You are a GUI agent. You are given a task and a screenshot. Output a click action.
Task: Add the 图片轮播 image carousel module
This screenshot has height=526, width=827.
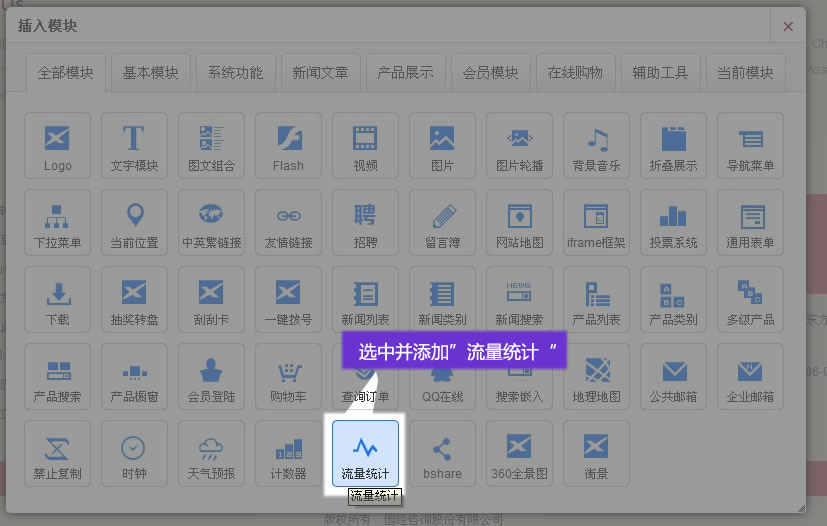point(519,145)
